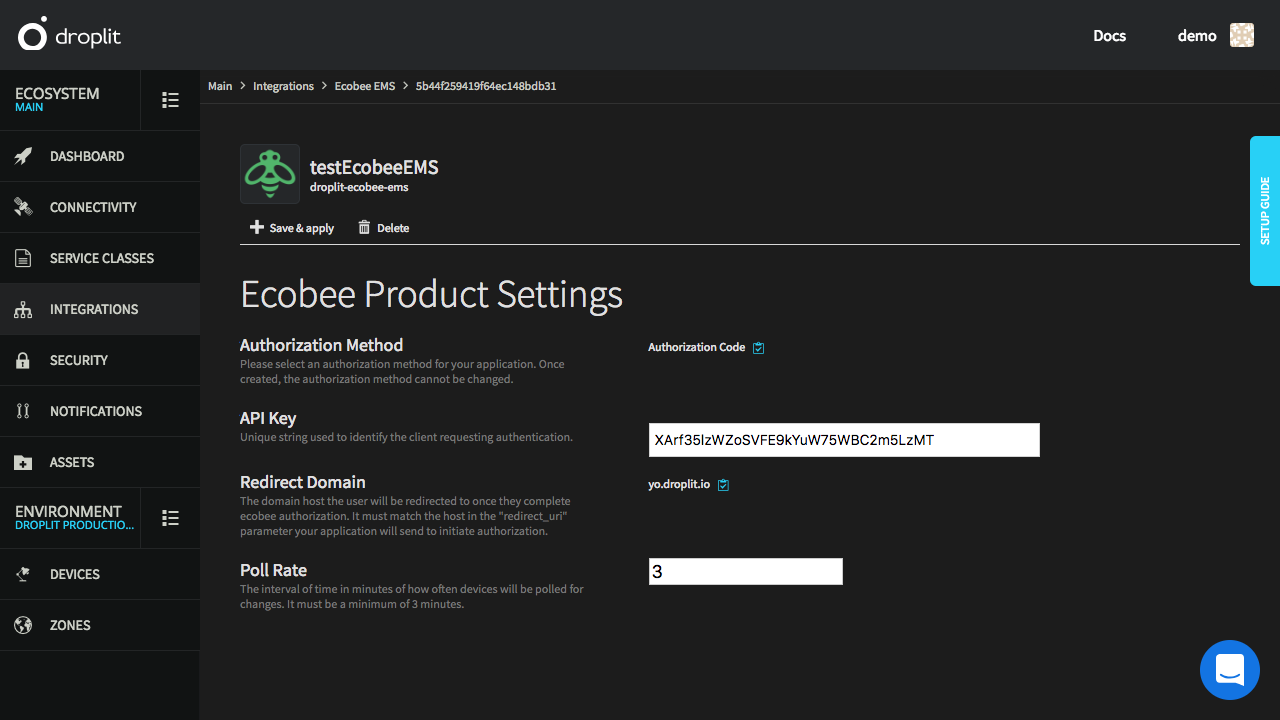Click Integrations breadcrumb link
The height and width of the screenshot is (720, 1280).
click(283, 86)
